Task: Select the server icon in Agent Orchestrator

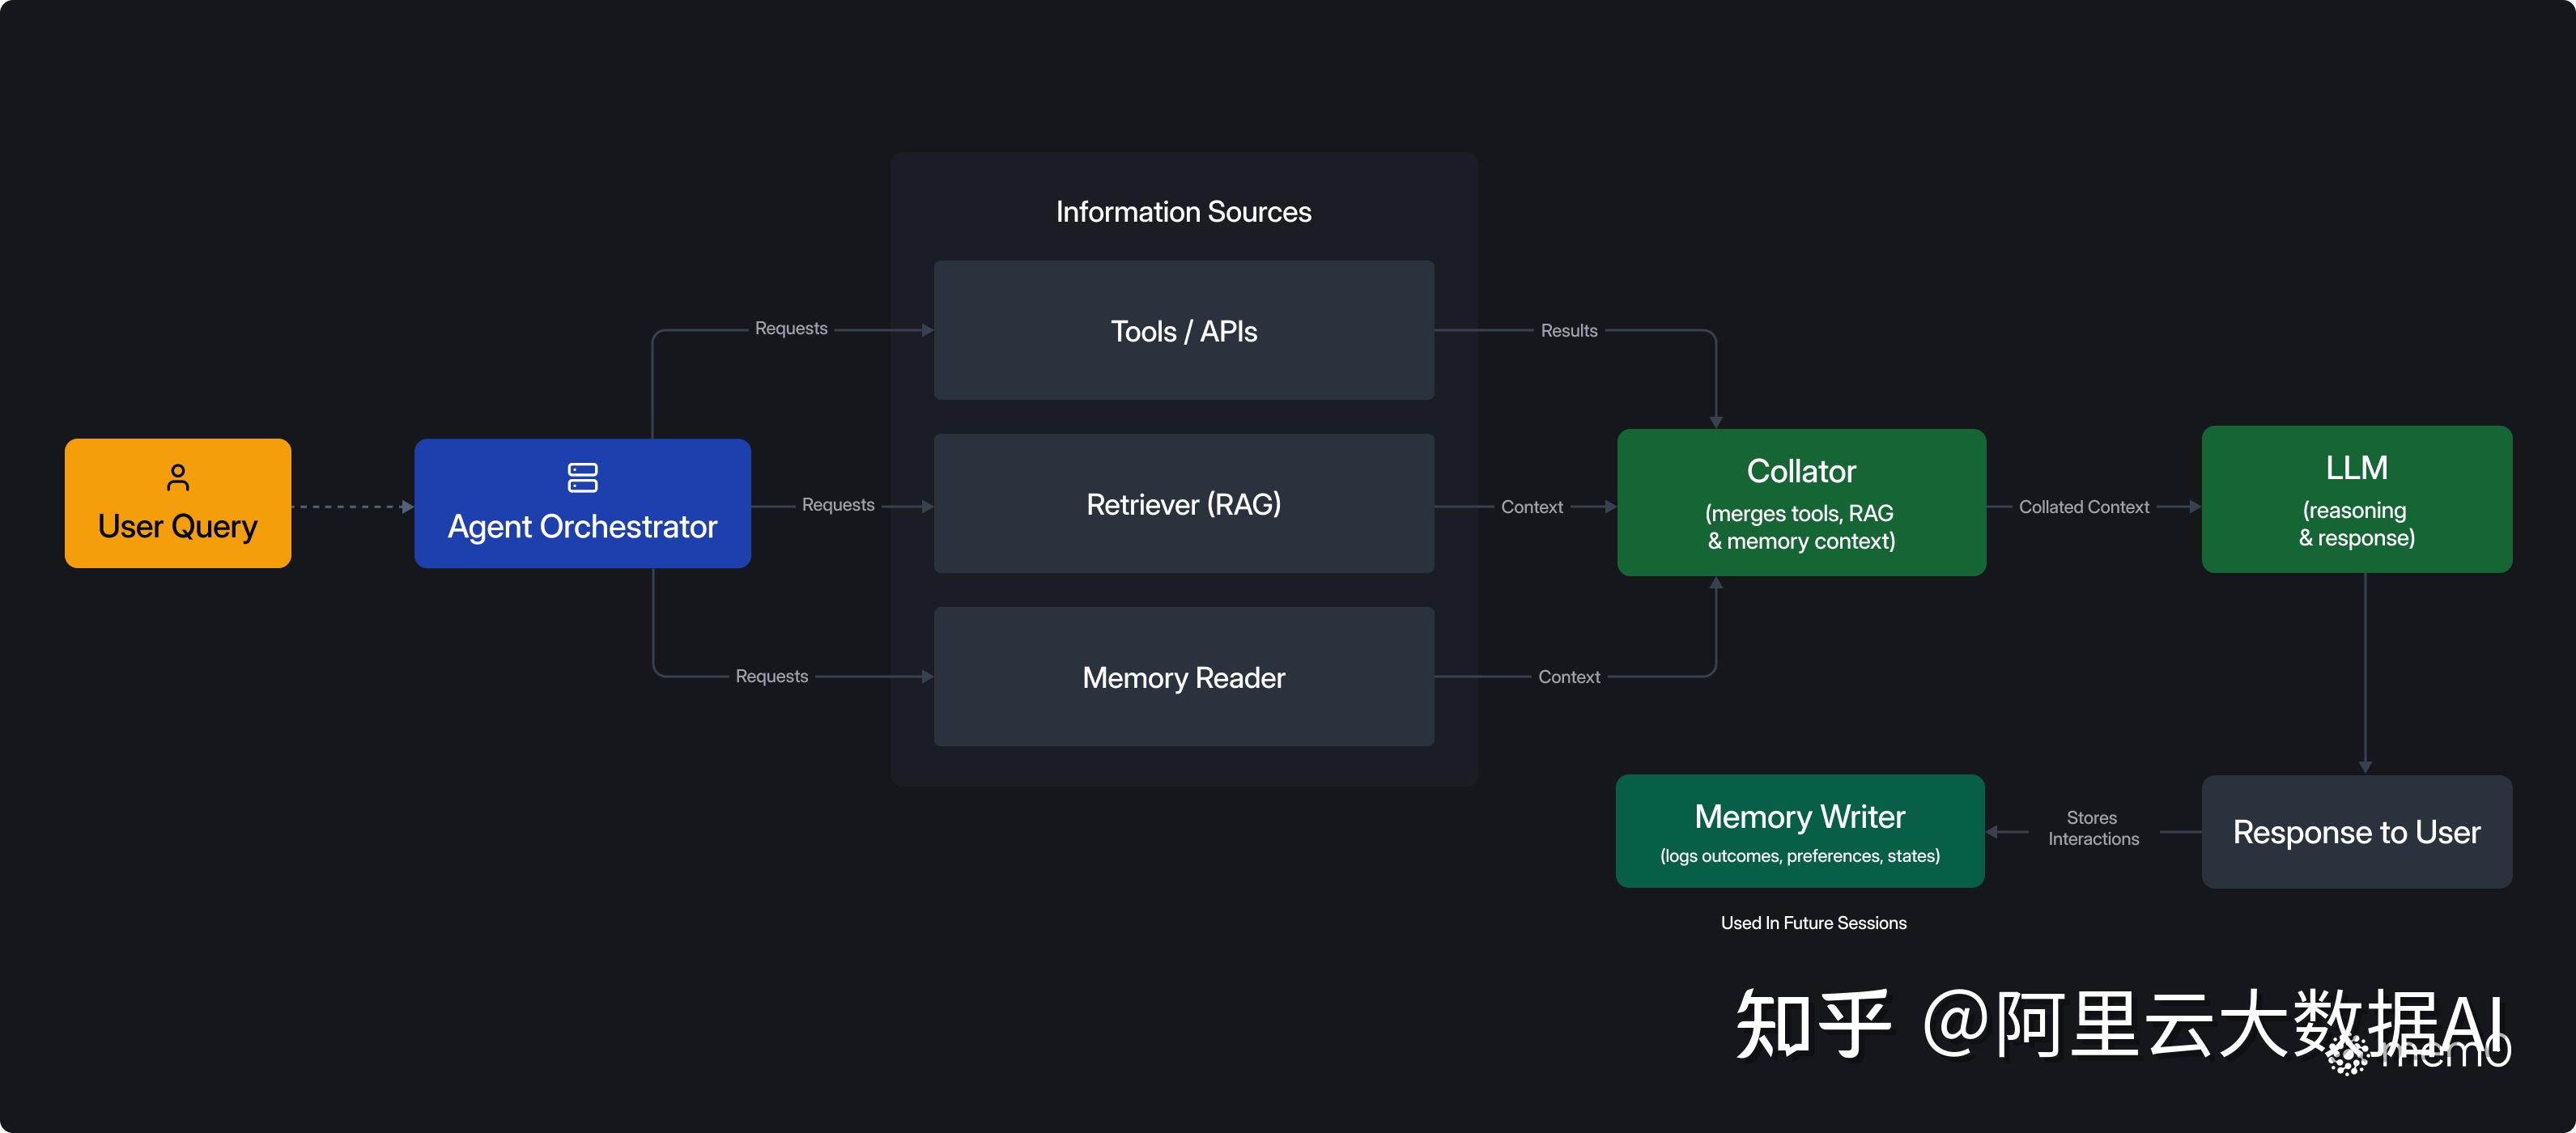Action: pos(583,479)
